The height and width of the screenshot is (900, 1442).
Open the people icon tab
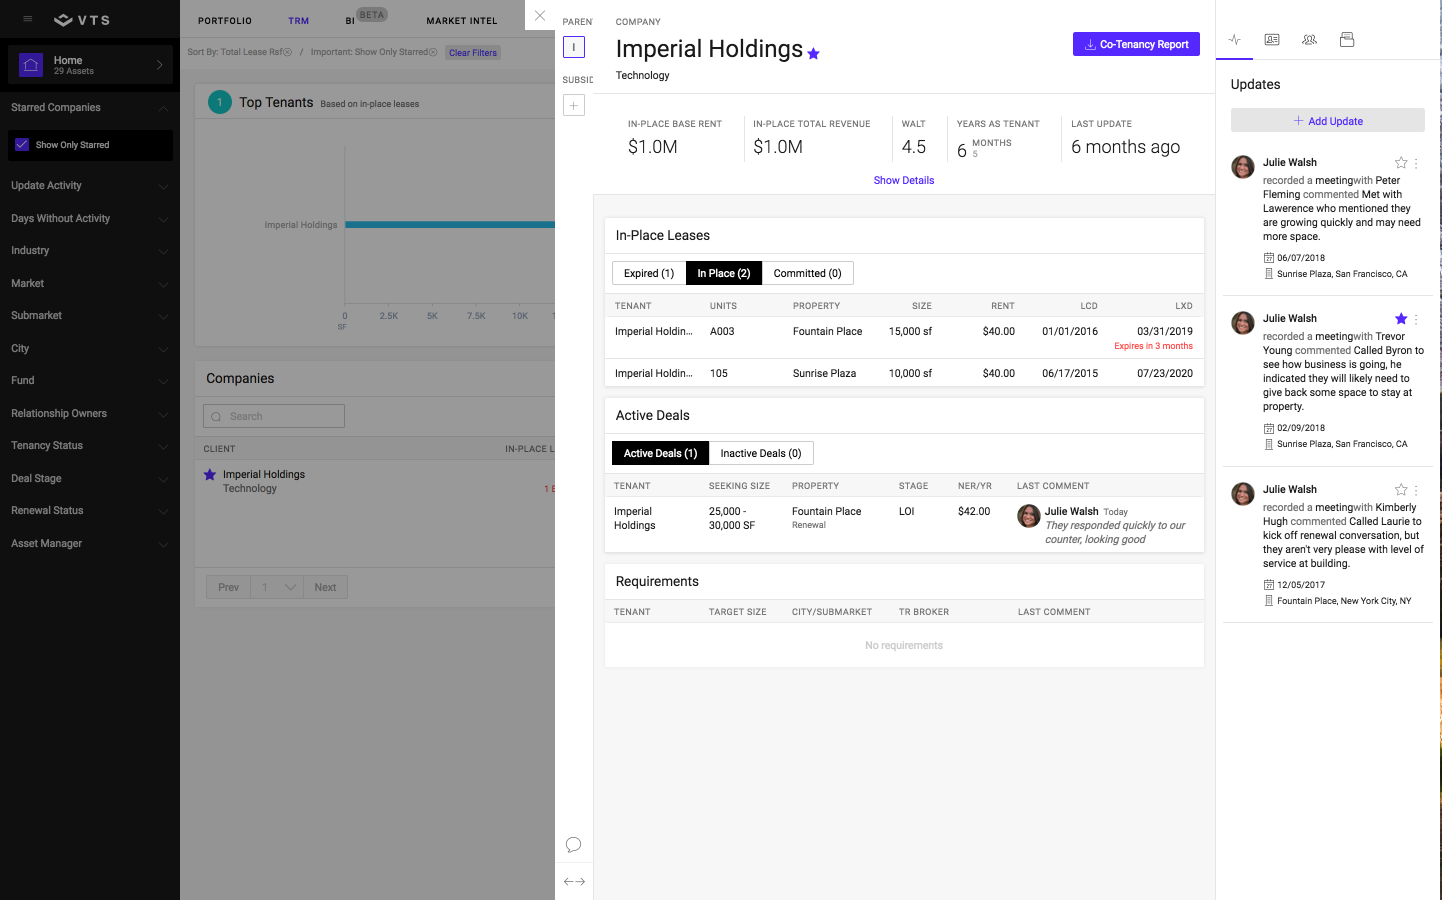(1309, 40)
